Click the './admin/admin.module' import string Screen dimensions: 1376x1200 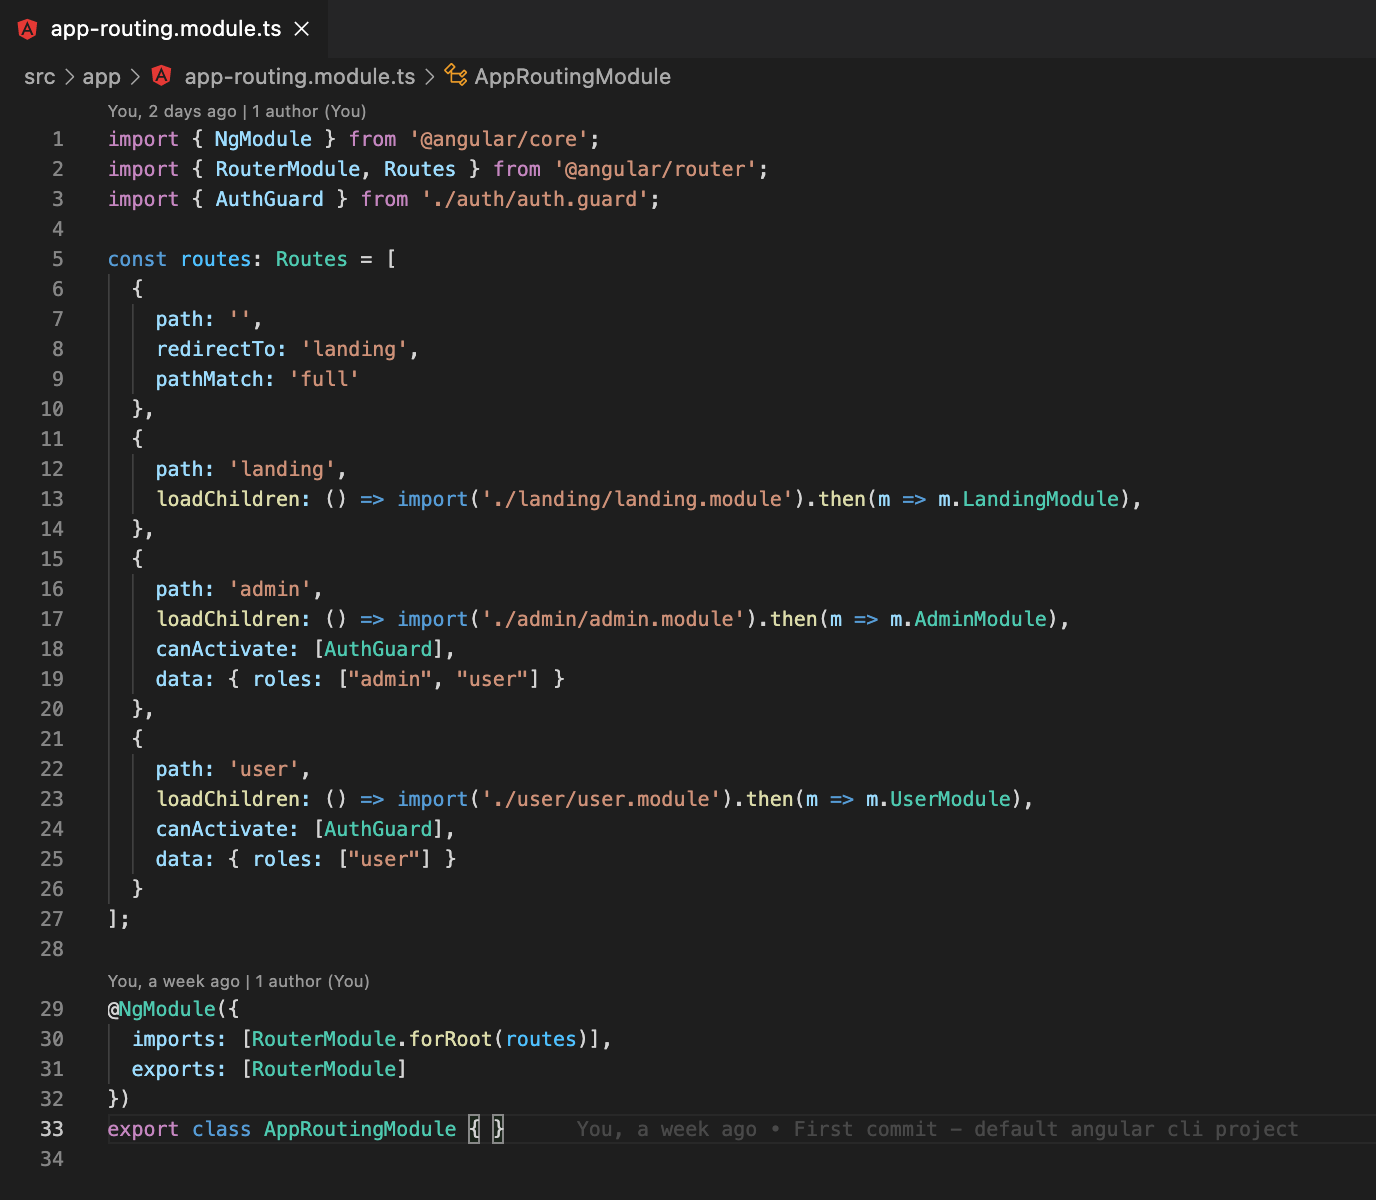[613, 619]
